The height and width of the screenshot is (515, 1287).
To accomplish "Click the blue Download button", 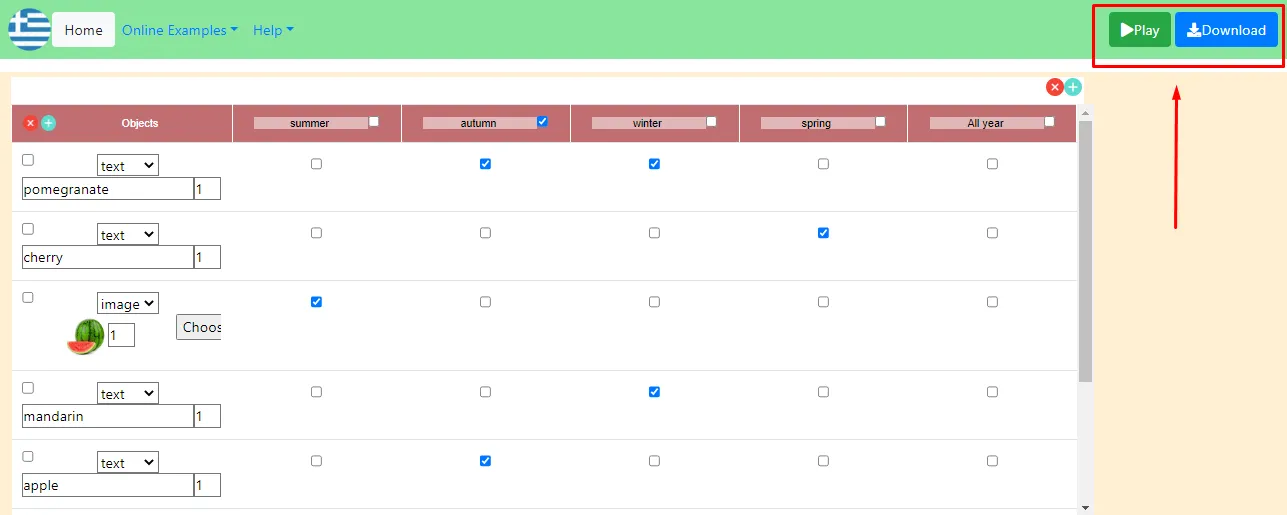I will click(x=1226, y=30).
